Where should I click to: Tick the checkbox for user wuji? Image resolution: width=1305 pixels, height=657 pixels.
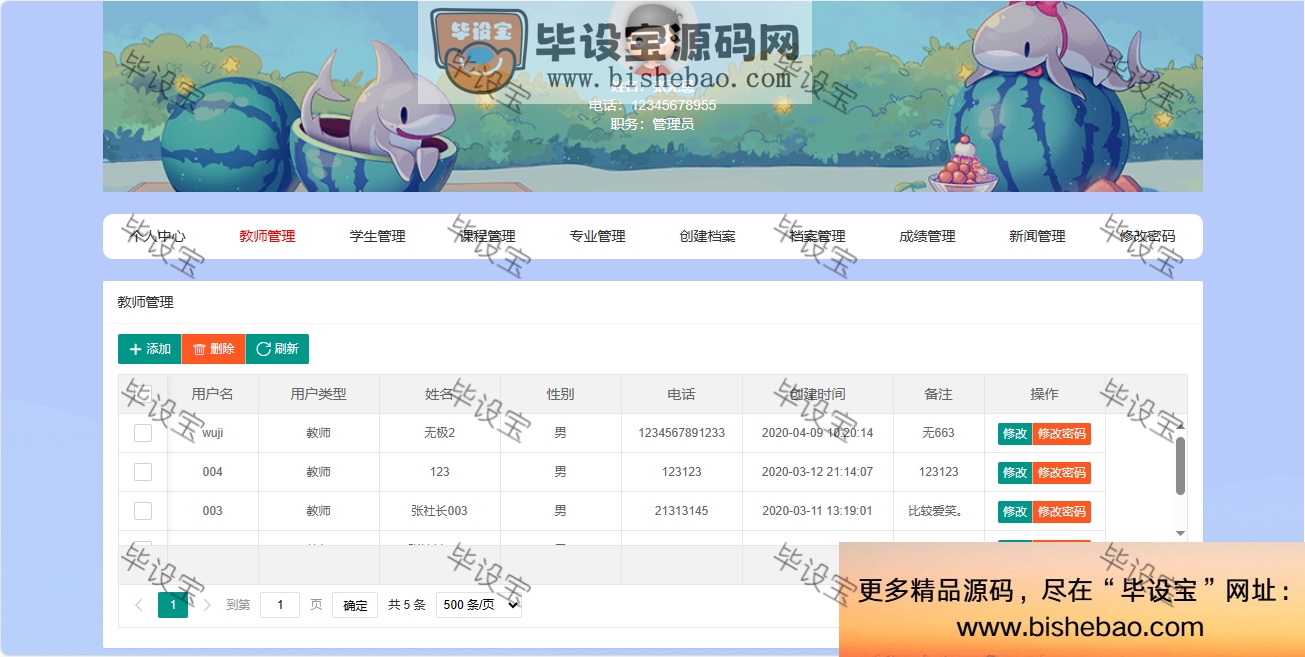pos(143,433)
